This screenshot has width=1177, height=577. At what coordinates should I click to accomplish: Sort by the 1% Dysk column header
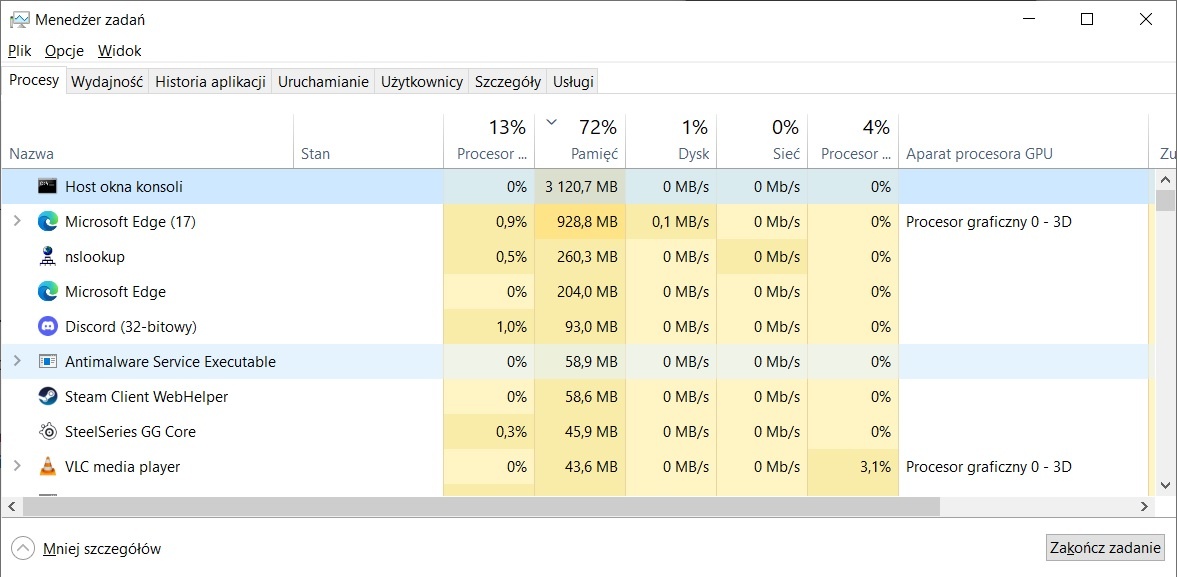click(x=671, y=141)
